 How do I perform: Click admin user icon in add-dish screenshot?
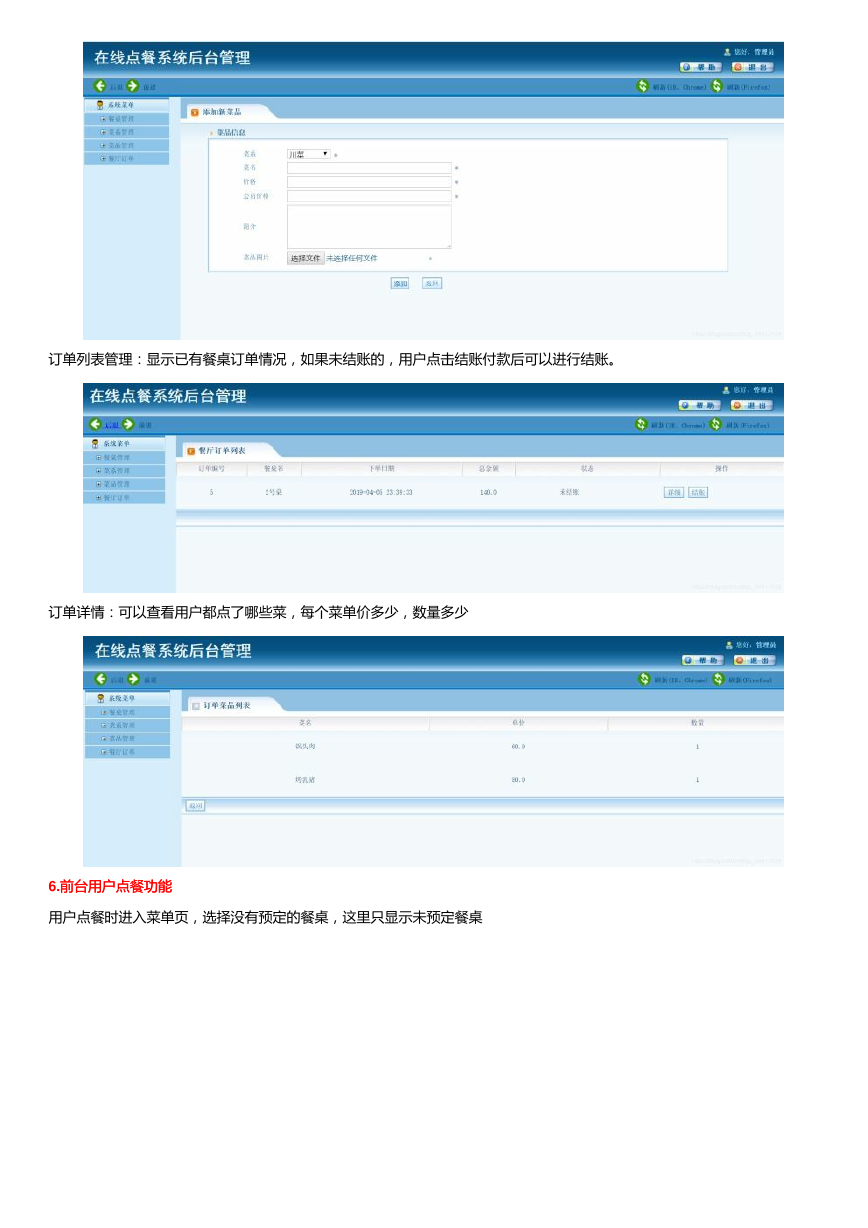[727, 52]
